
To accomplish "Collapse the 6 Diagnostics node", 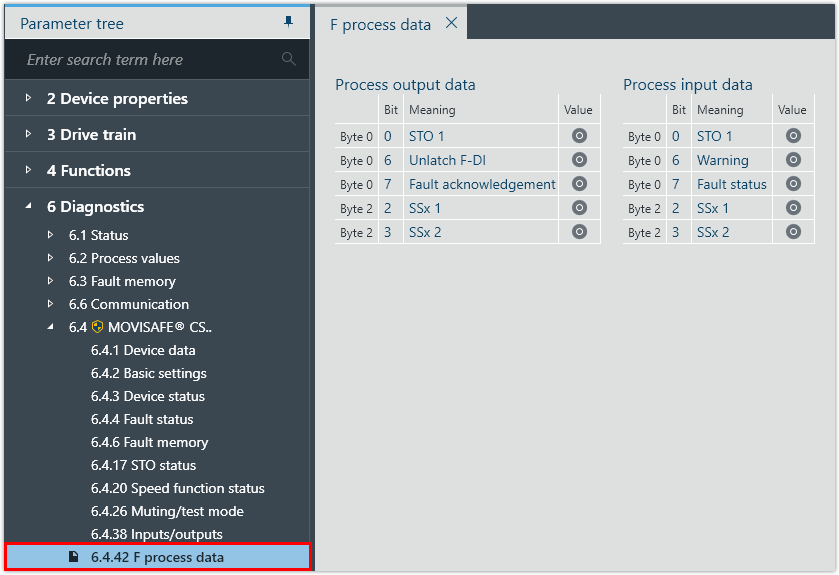I will click(x=28, y=207).
